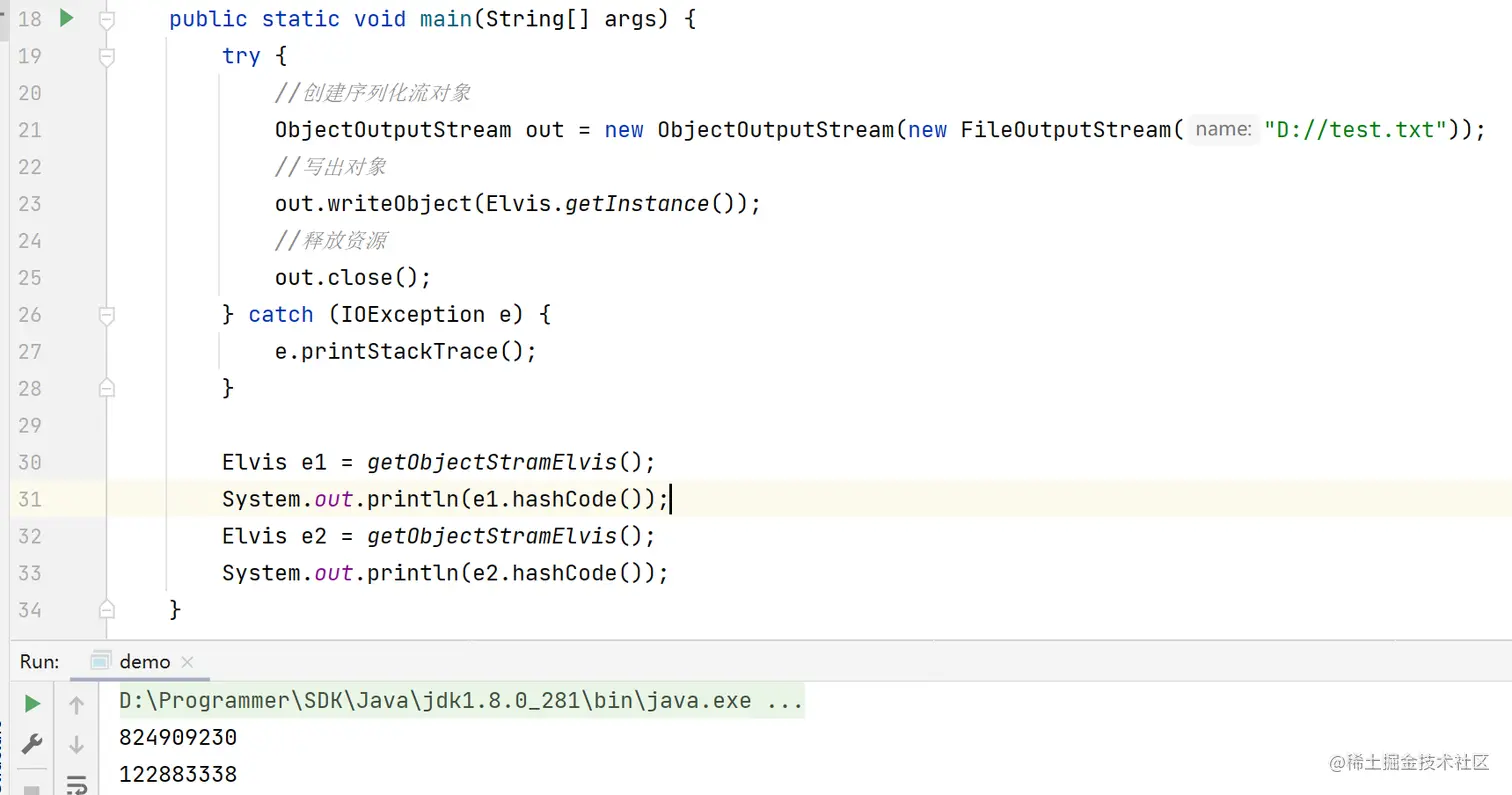The image size is (1512, 795).
Task: Click the comment //创建序列化流对象
Action: 373,93
